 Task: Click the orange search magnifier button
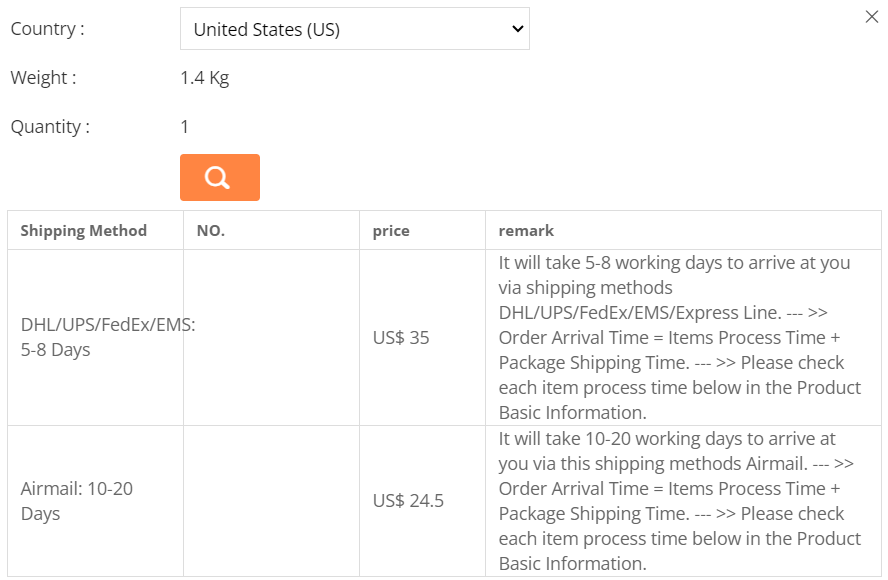pyautogui.click(x=219, y=177)
